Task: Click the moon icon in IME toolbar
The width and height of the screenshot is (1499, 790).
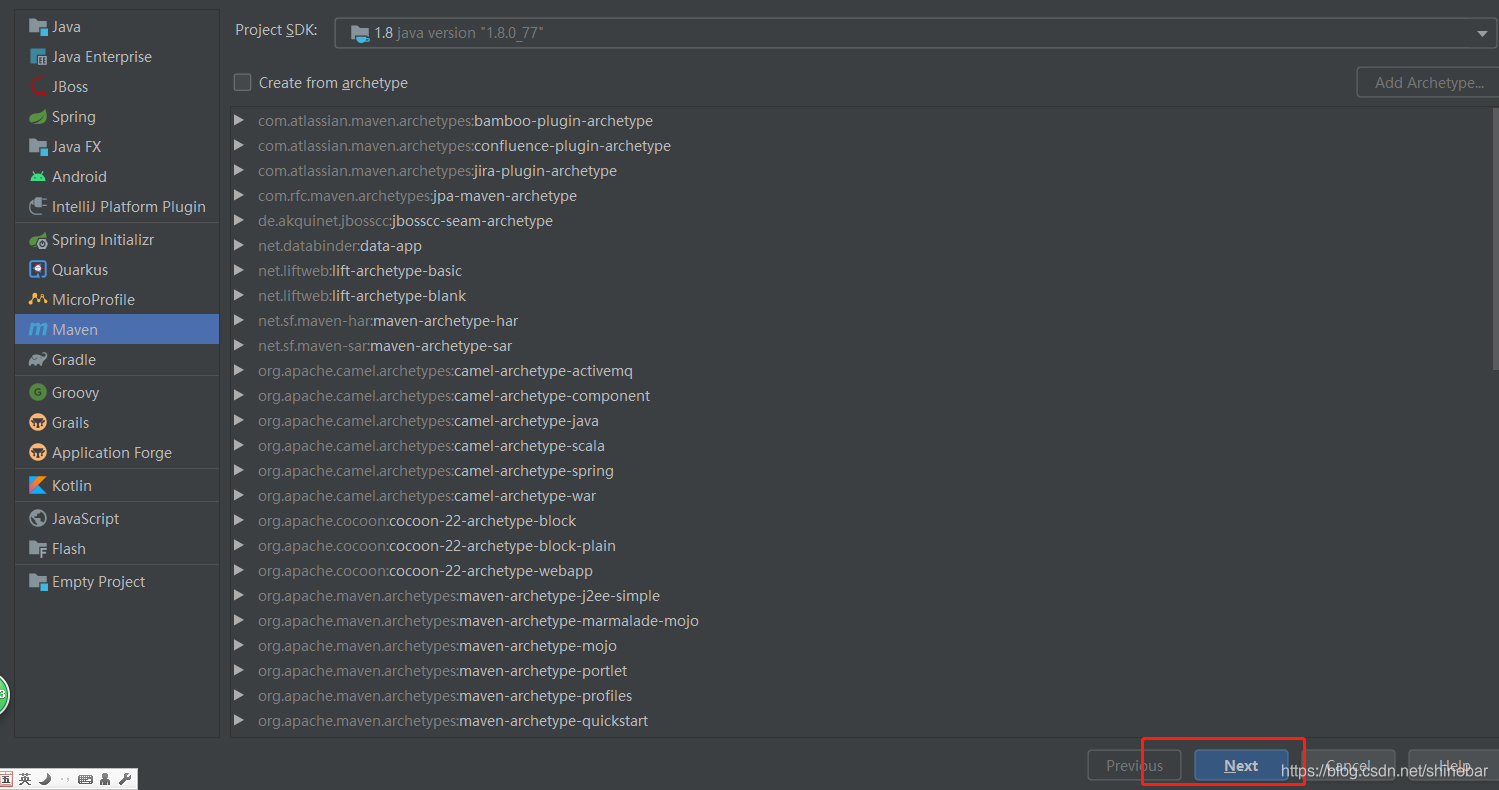Action: coord(45,779)
